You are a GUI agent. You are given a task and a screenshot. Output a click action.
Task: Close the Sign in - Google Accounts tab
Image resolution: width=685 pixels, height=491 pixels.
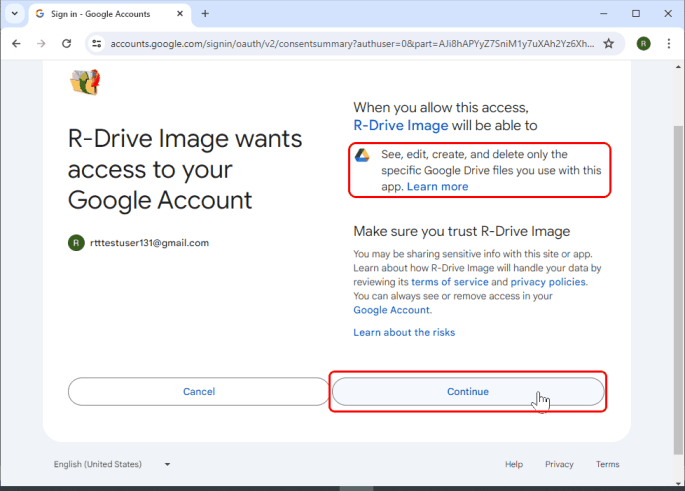click(180, 14)
